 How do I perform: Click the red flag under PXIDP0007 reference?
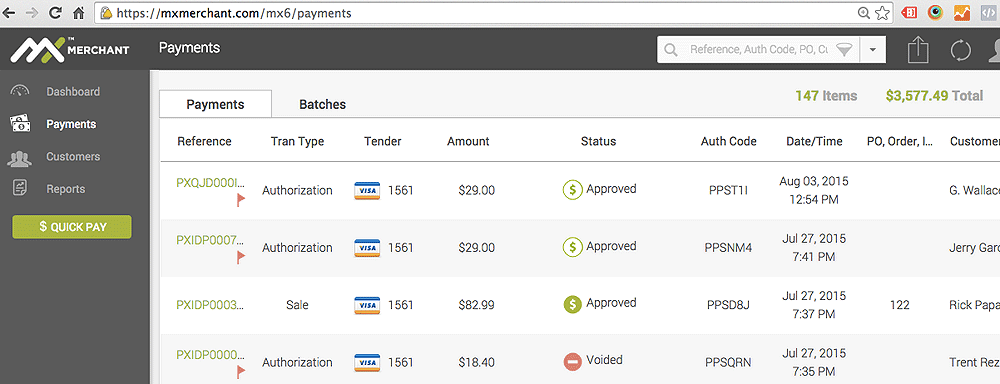pyautogui.click(x=241, y=258)
